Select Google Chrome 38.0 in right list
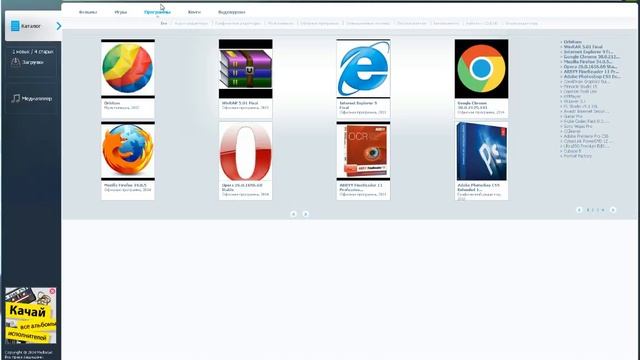Viewport: 640px width, 360px height. tap(591, 57)
